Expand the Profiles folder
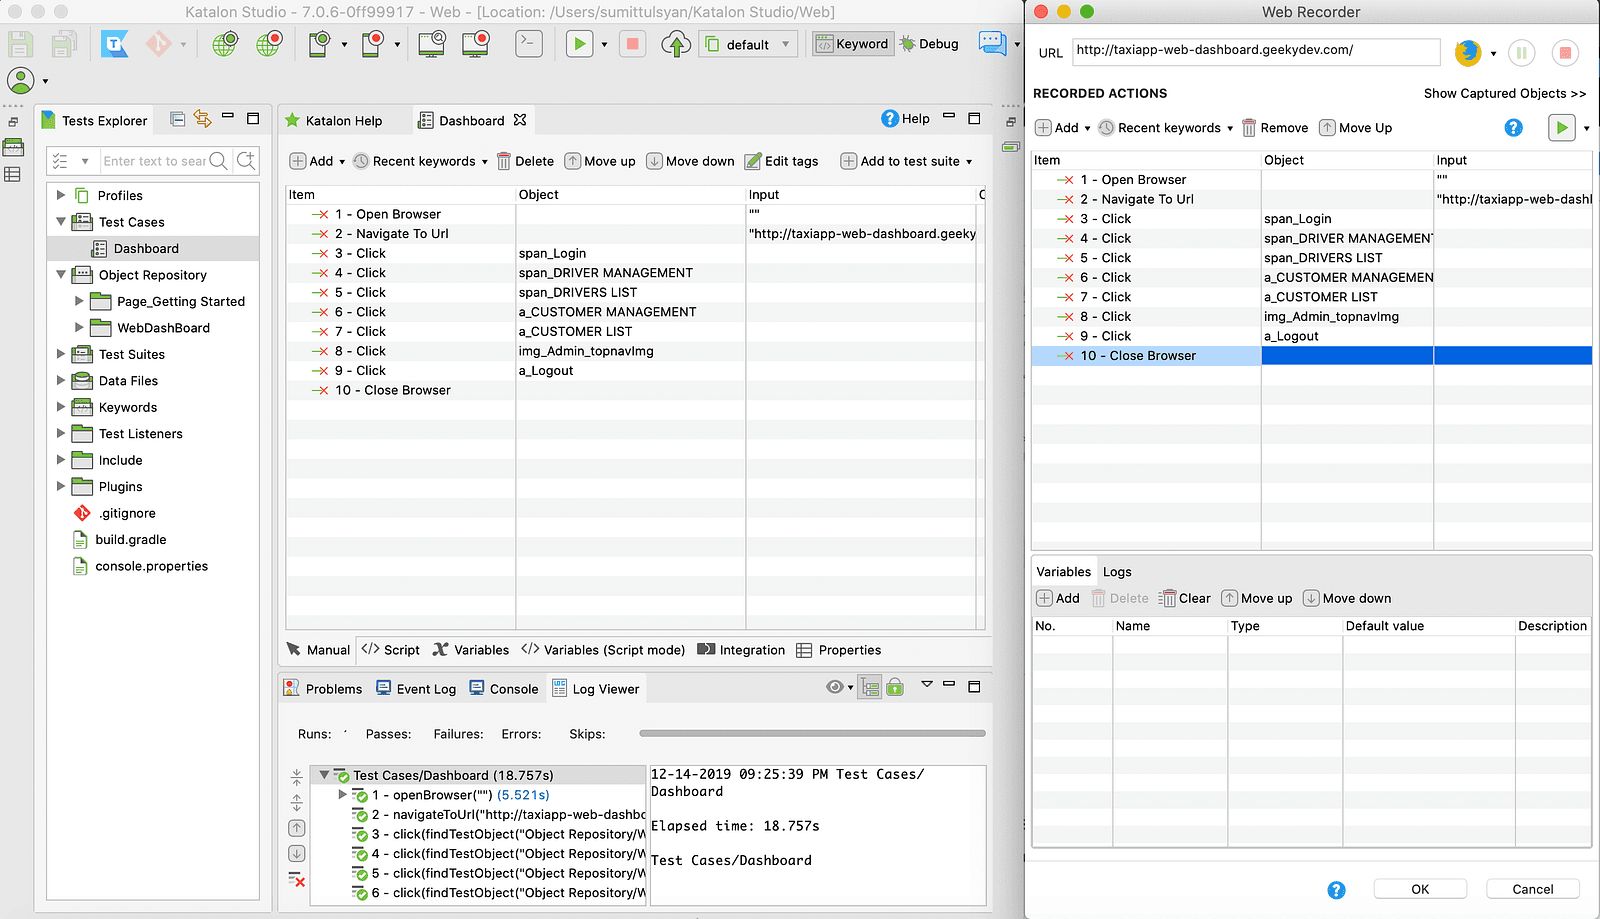The width and height of the screenshot is (1600, 919). pyautogui.click(x=61, y=195)
